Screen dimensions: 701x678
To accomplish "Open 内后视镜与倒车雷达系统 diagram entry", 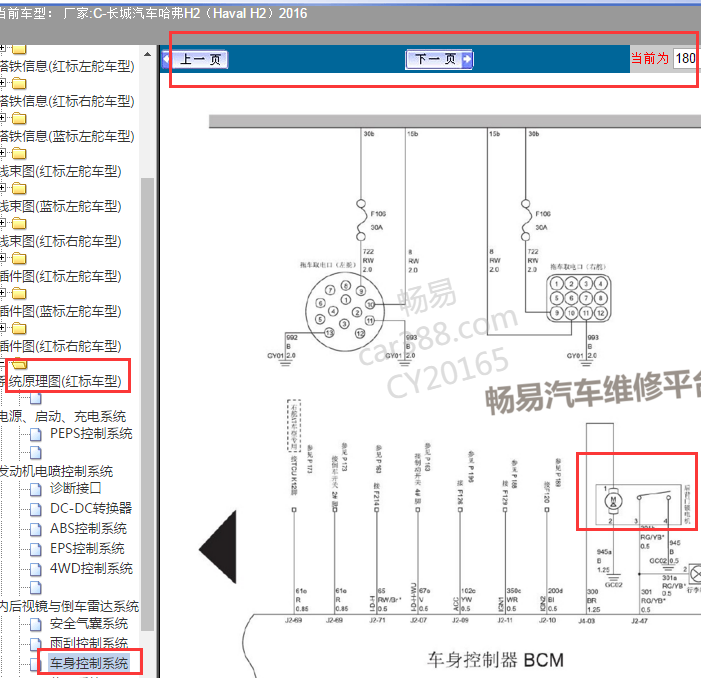I will pos(69,606).
